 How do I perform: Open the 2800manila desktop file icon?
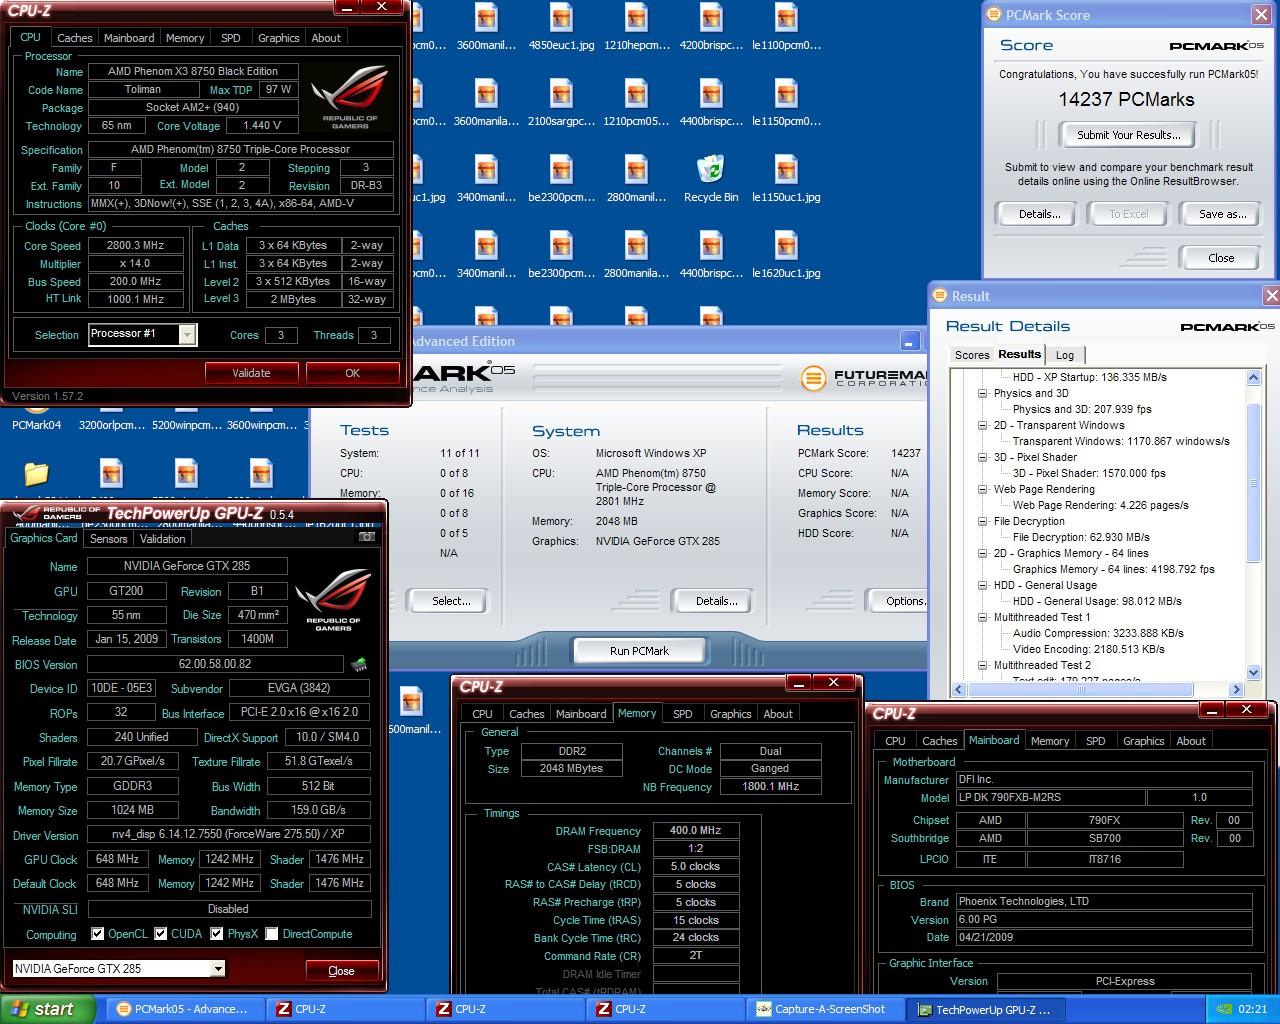636,254
